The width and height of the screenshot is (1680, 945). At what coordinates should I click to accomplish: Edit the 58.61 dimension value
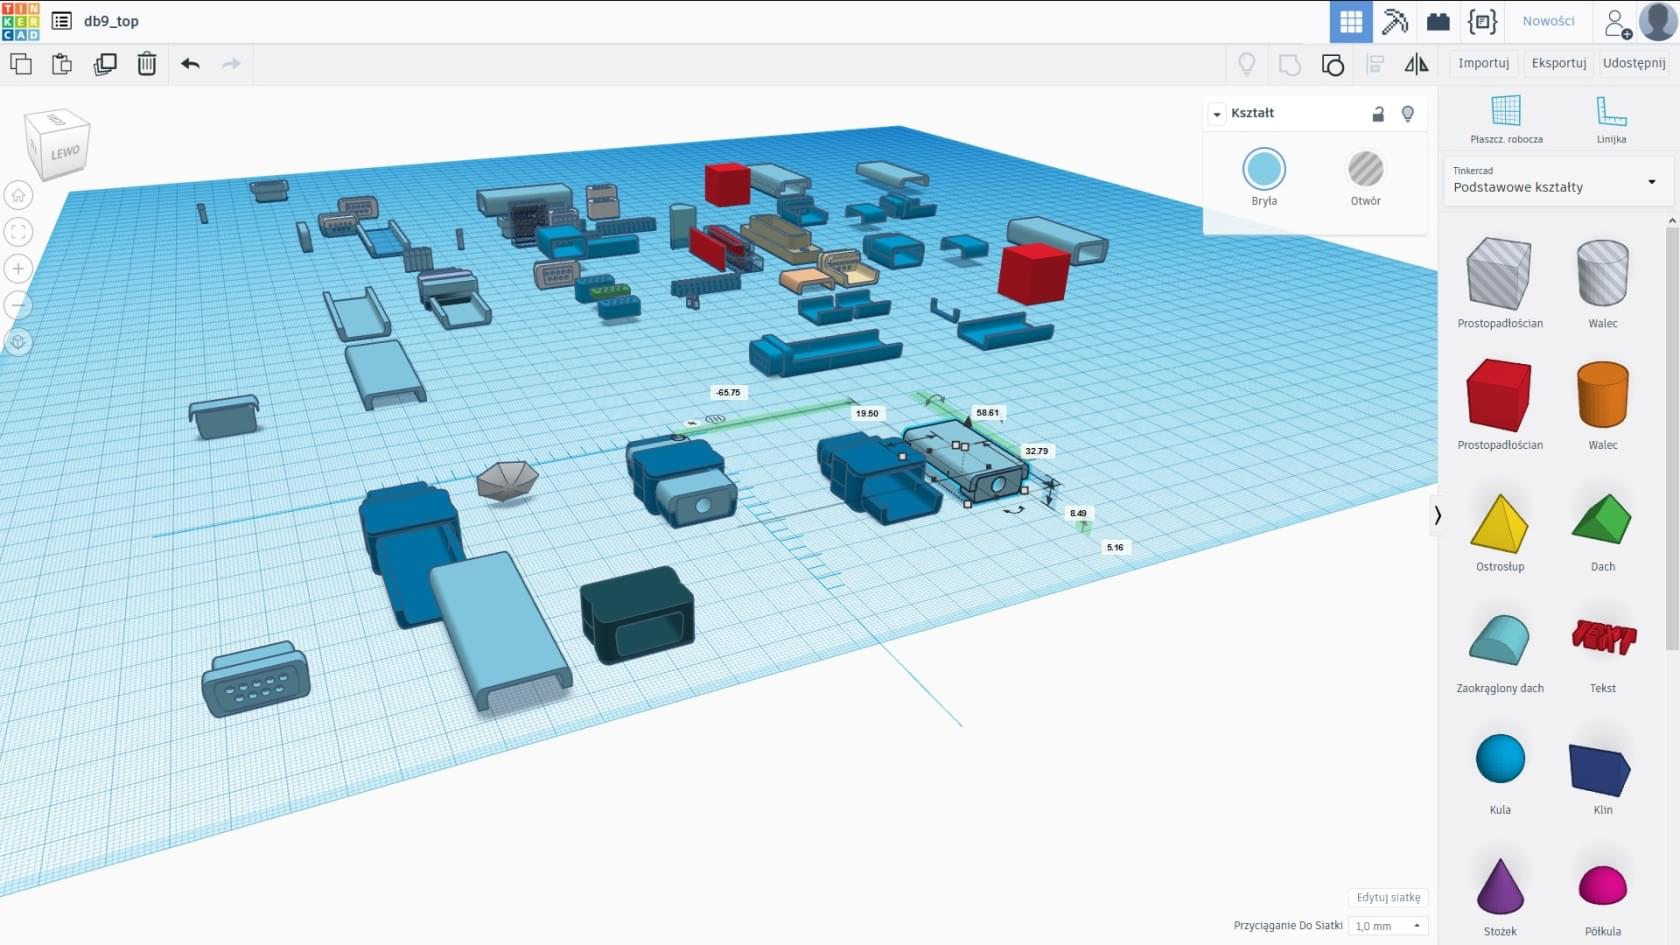pyautogui.click(x=987, y=412)
